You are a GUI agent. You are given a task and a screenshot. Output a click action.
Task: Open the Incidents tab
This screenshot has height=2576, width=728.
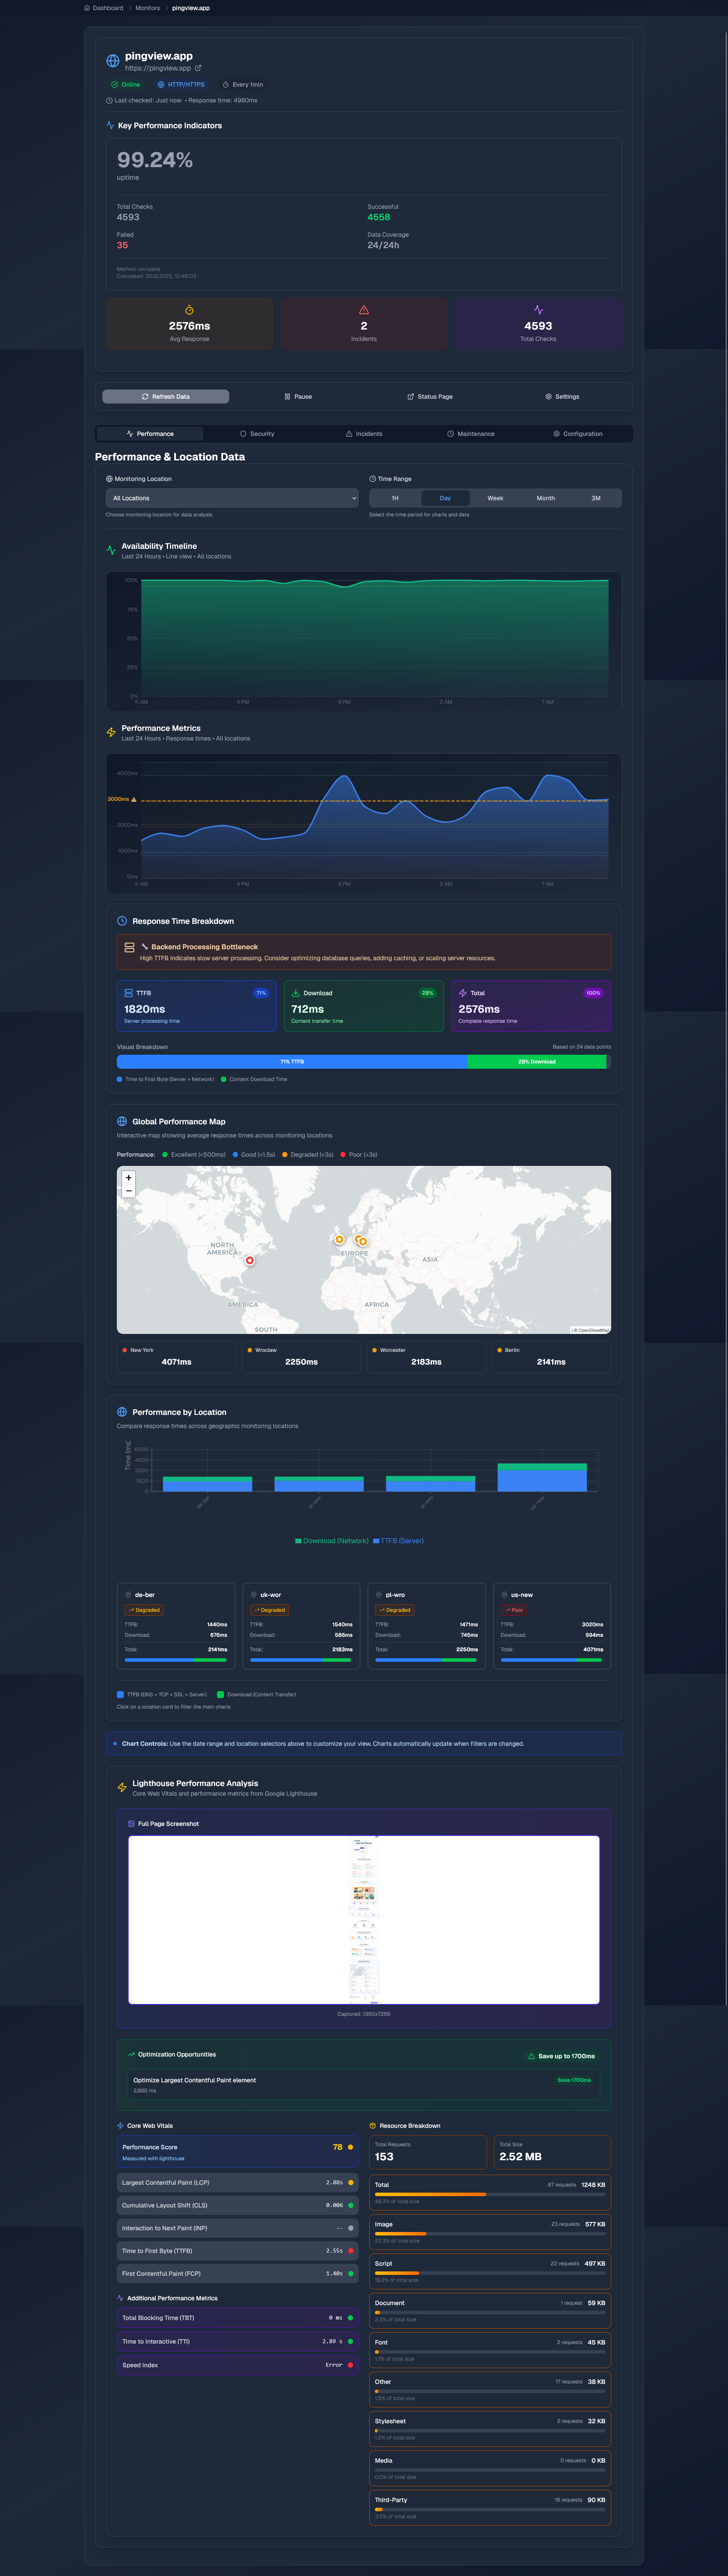(364, 434)
